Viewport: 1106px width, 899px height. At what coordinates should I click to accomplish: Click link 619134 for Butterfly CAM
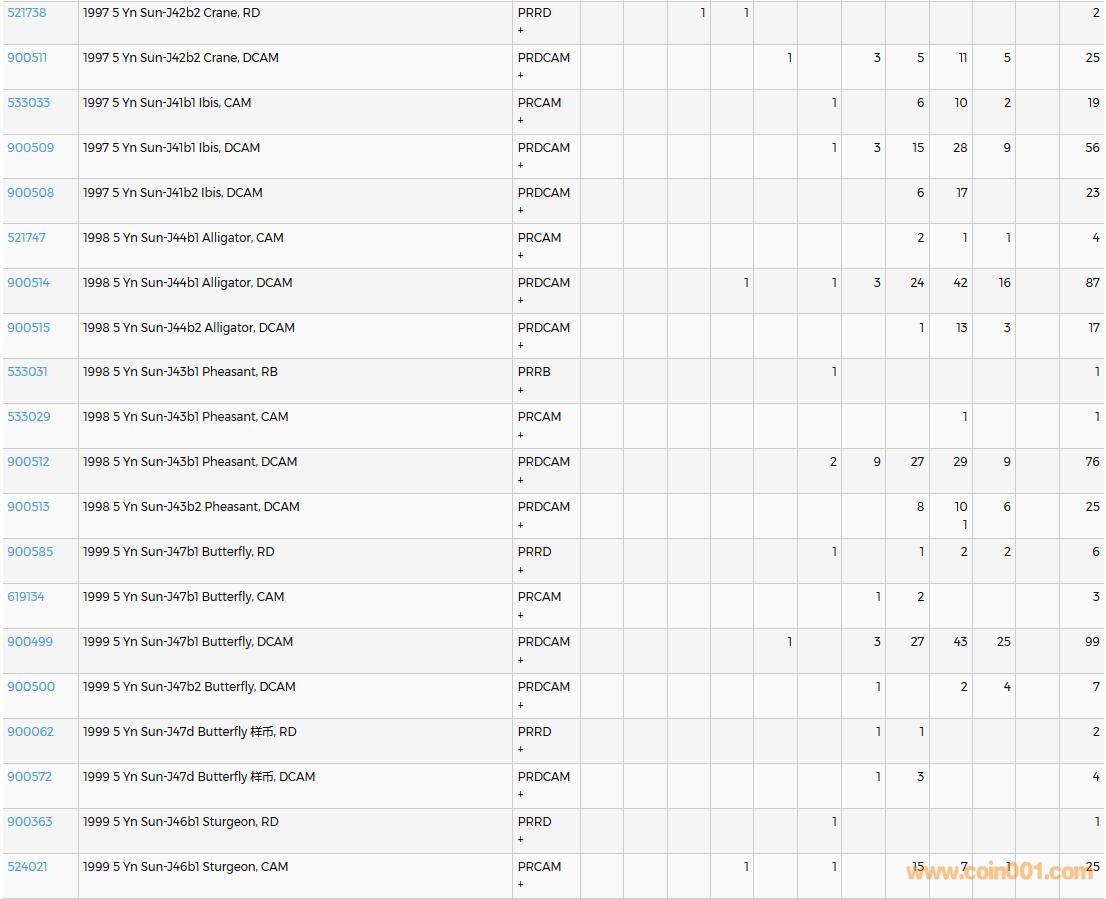[x=26, y=597]
